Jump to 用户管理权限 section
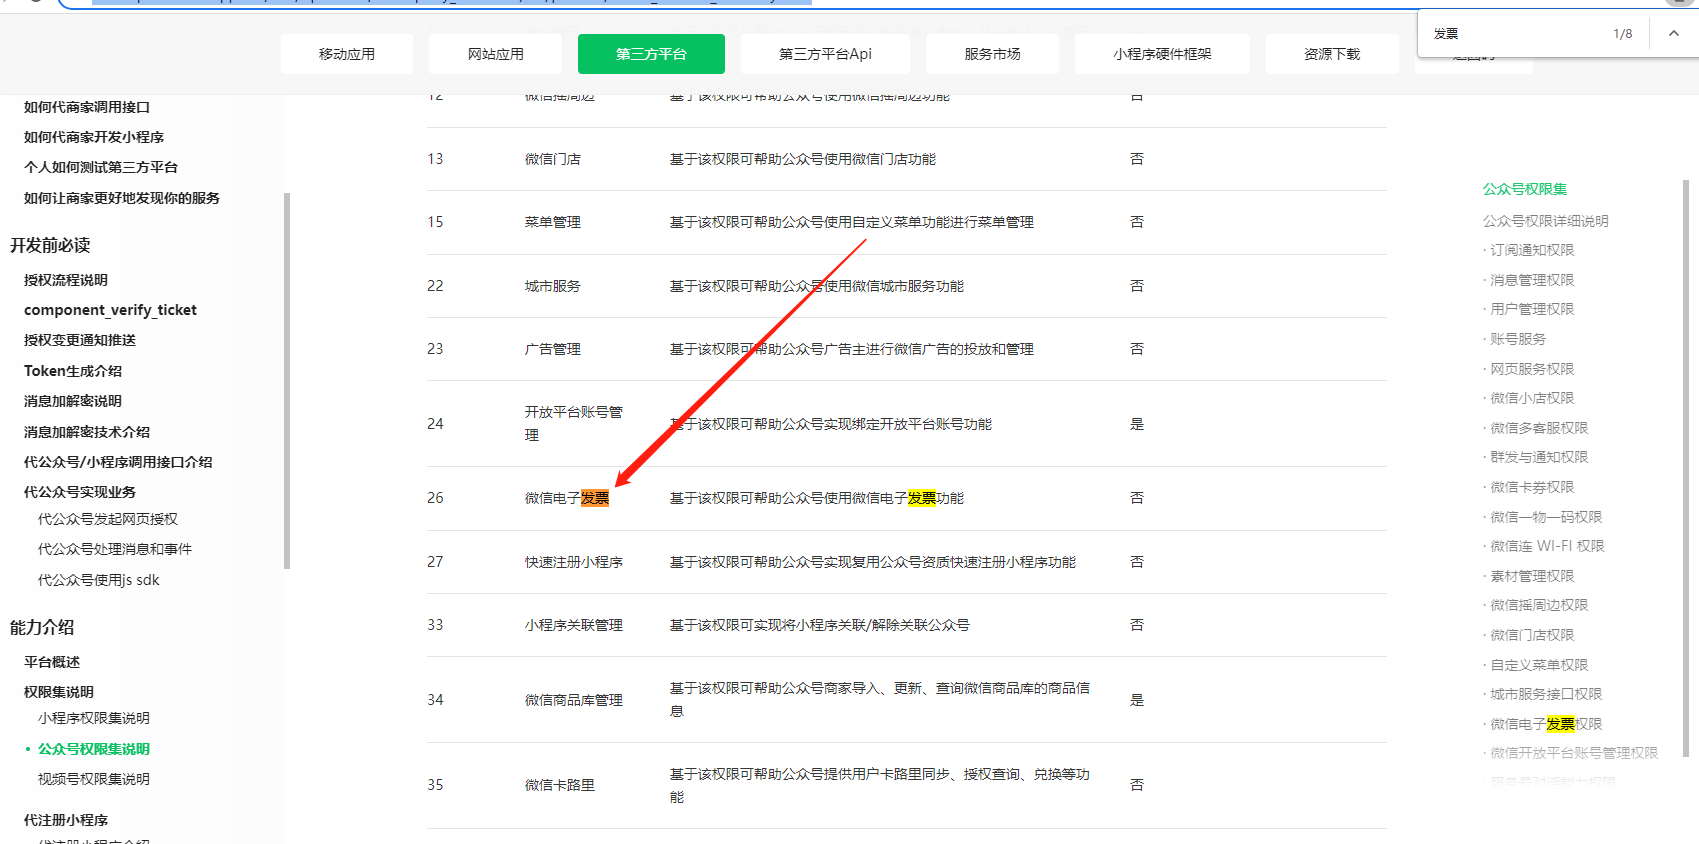1699x844 pixels. pyautogui.click(x=1532, y=309)
